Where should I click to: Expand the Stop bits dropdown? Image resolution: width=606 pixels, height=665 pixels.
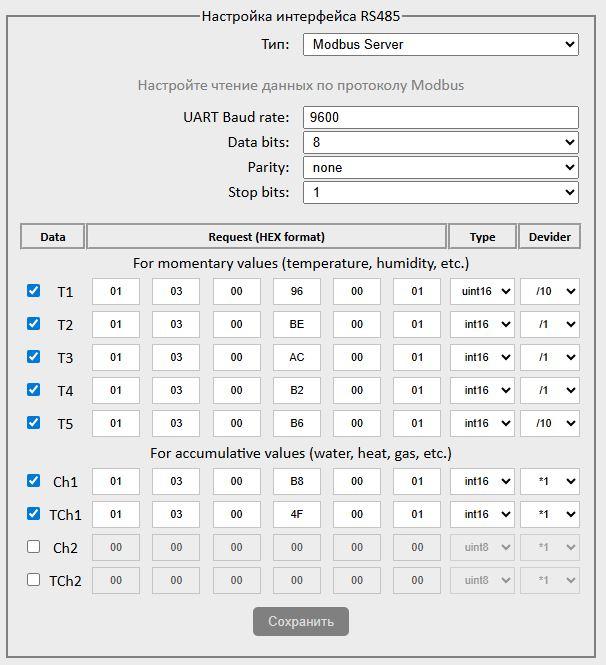coord(441,192)
